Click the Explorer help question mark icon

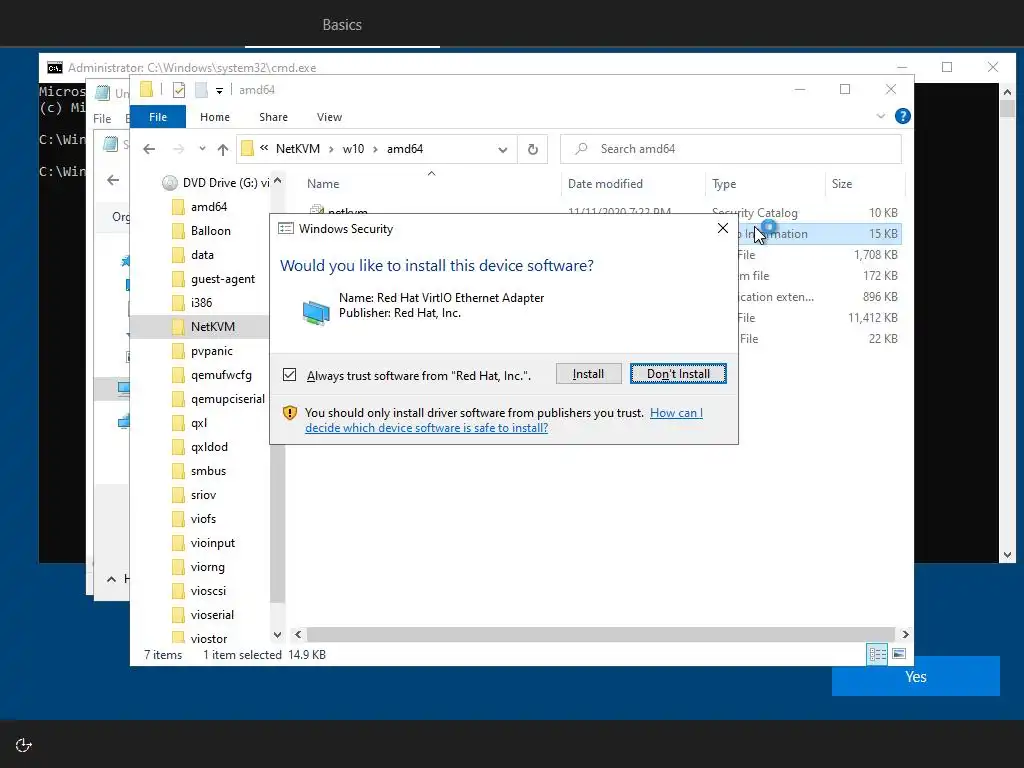[903, 116]
